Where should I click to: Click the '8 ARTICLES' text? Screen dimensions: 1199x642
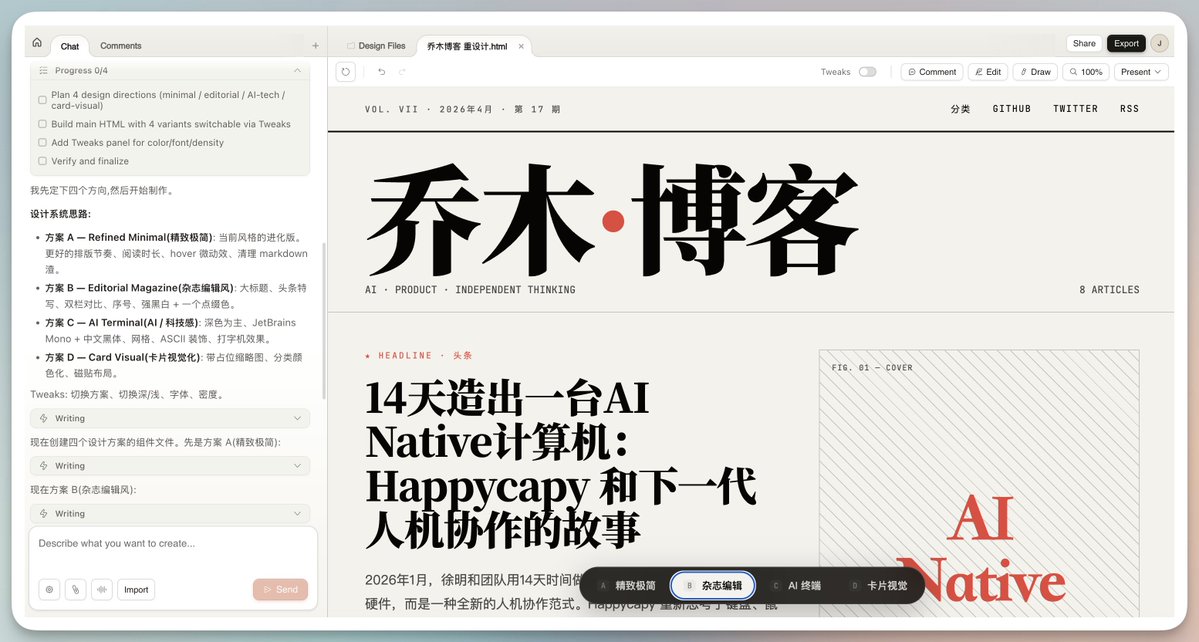[x=1109, y=290]
